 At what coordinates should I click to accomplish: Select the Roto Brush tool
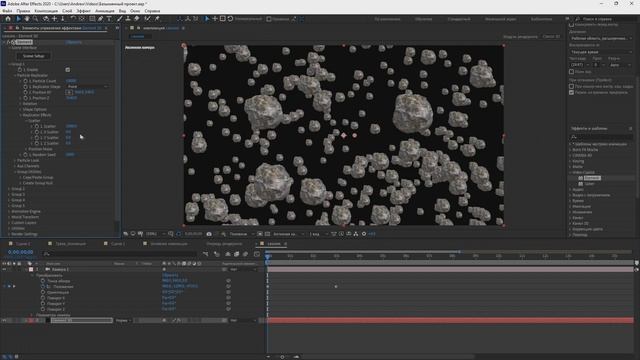pyautogui.click(x=147, y=19)
